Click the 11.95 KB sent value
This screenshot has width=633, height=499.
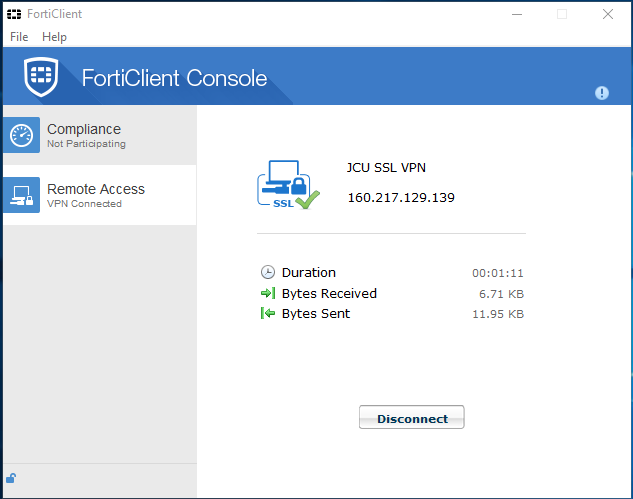click(x=498, y=314)
